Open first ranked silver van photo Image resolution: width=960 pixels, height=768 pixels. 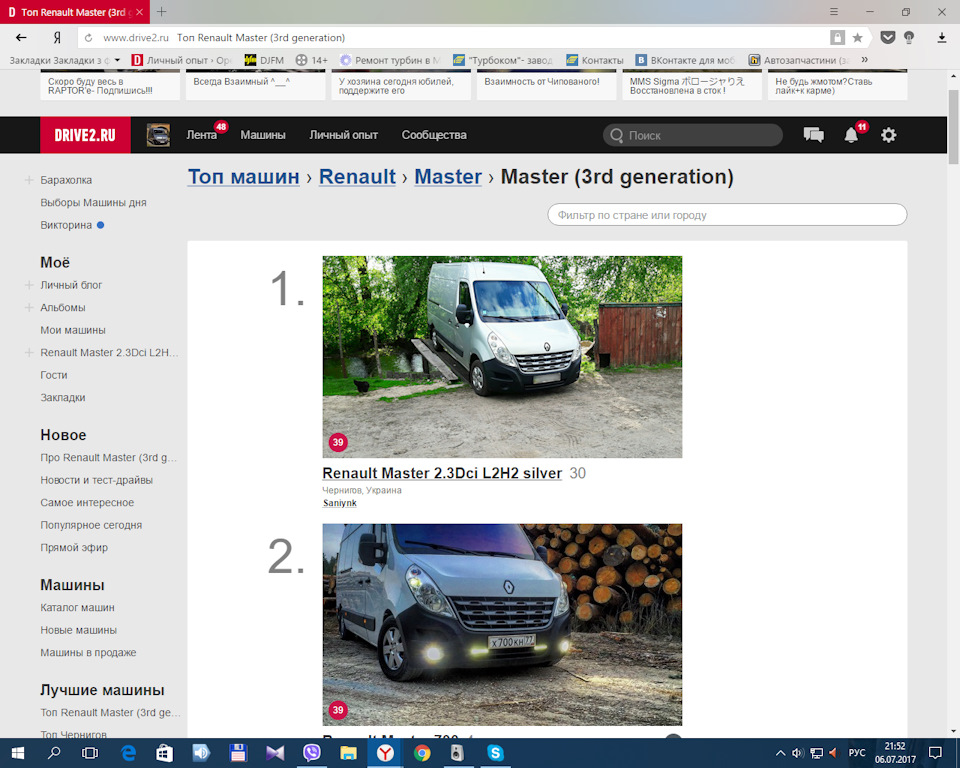pos(502,356)
